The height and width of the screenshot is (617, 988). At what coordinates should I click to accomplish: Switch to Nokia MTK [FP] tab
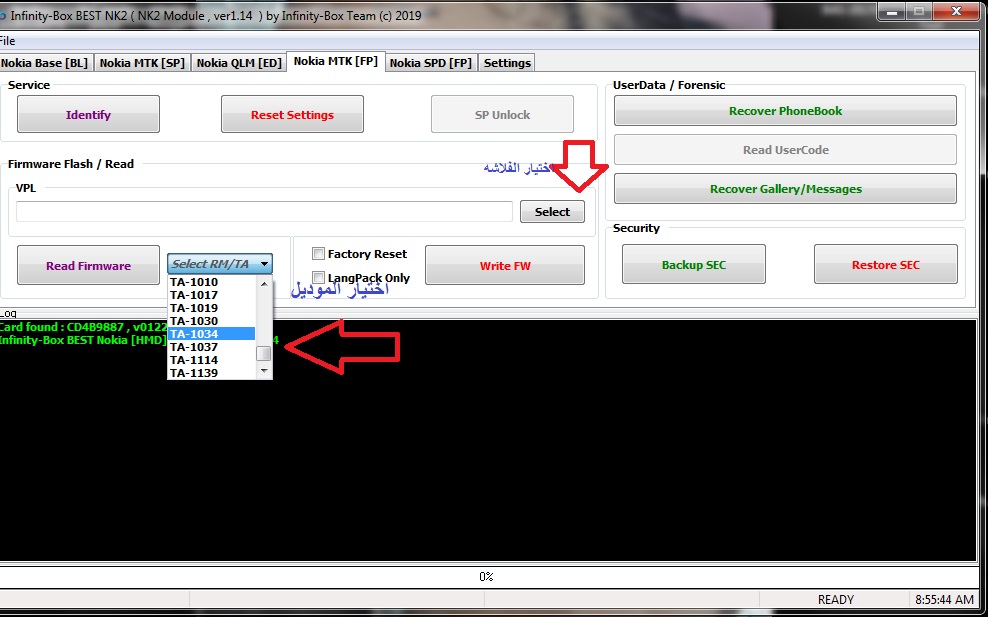point(336,61)
